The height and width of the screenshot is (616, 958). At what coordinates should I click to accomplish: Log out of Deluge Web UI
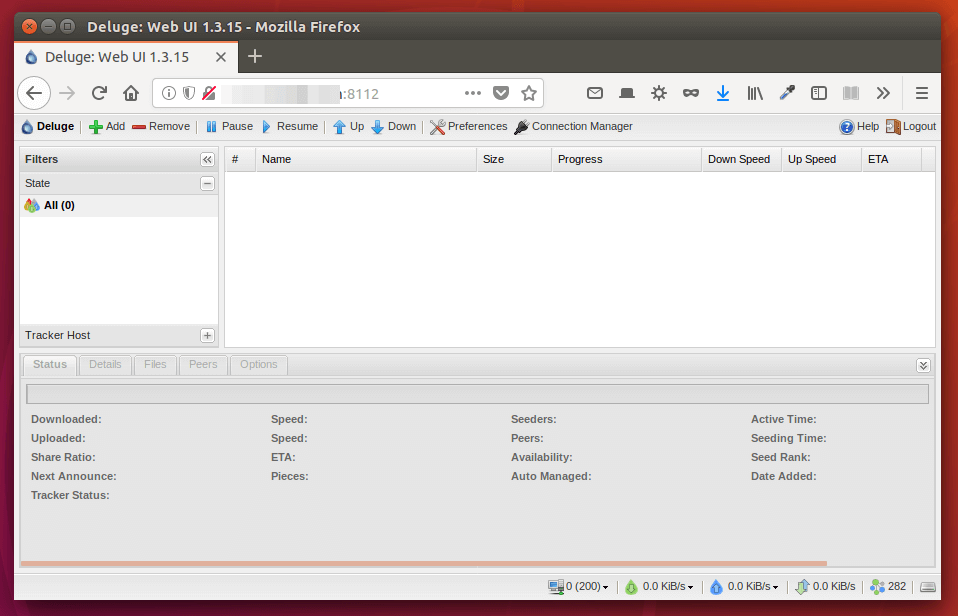coord(910,127)
